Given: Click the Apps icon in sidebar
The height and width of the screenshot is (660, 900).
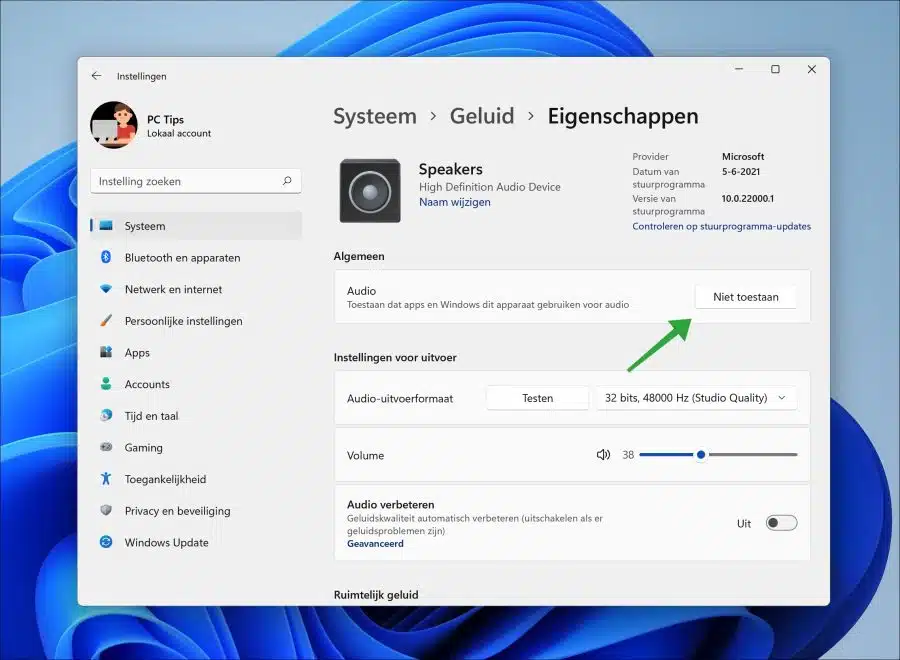Looking at the screenshot, I should [x=106, y=352].
